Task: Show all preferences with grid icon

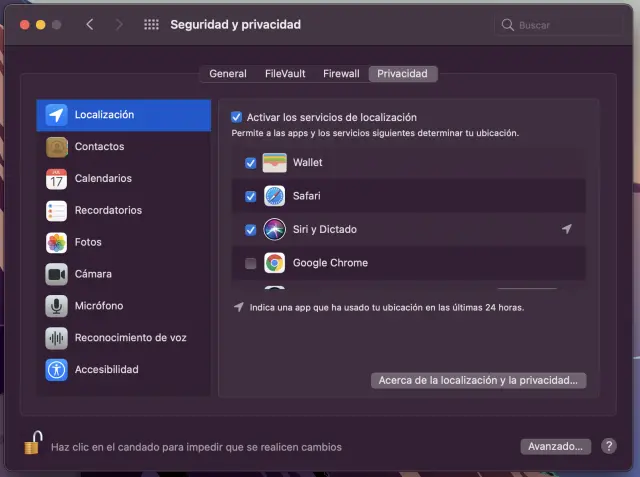Action: [x=151, y=25]
